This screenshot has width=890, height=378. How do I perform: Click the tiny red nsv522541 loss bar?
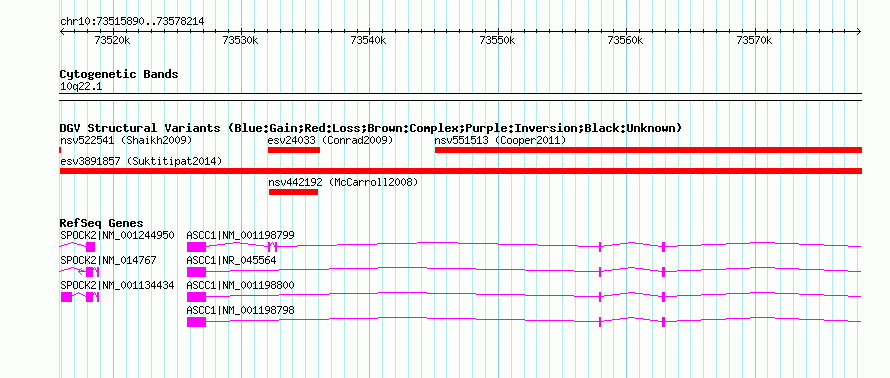coord(60,150)
